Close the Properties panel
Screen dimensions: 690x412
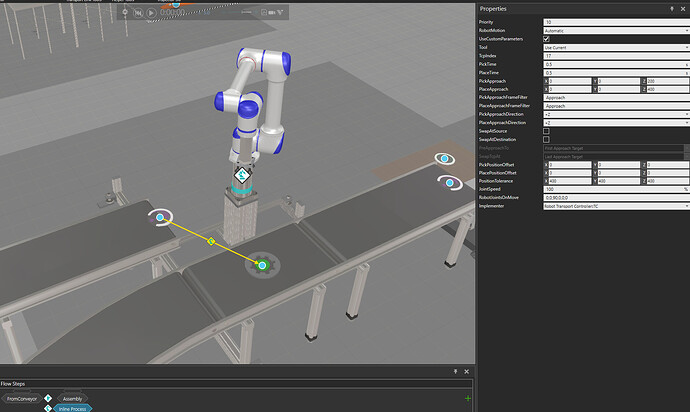coord(683,9)
